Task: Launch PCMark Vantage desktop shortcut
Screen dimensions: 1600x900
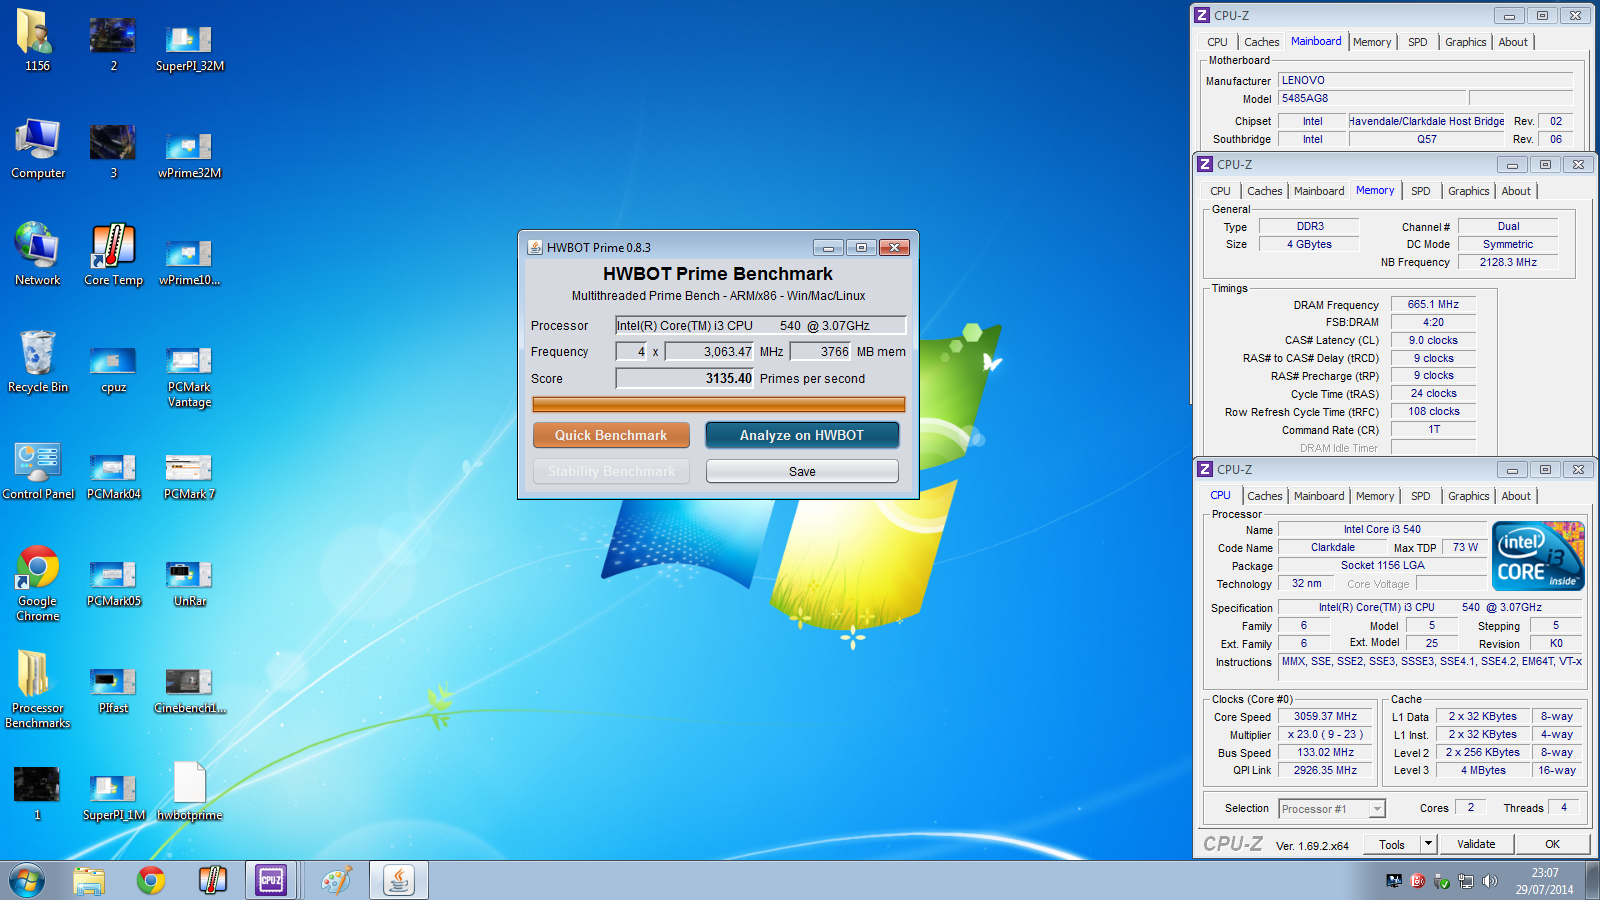Action: point(189,377)
